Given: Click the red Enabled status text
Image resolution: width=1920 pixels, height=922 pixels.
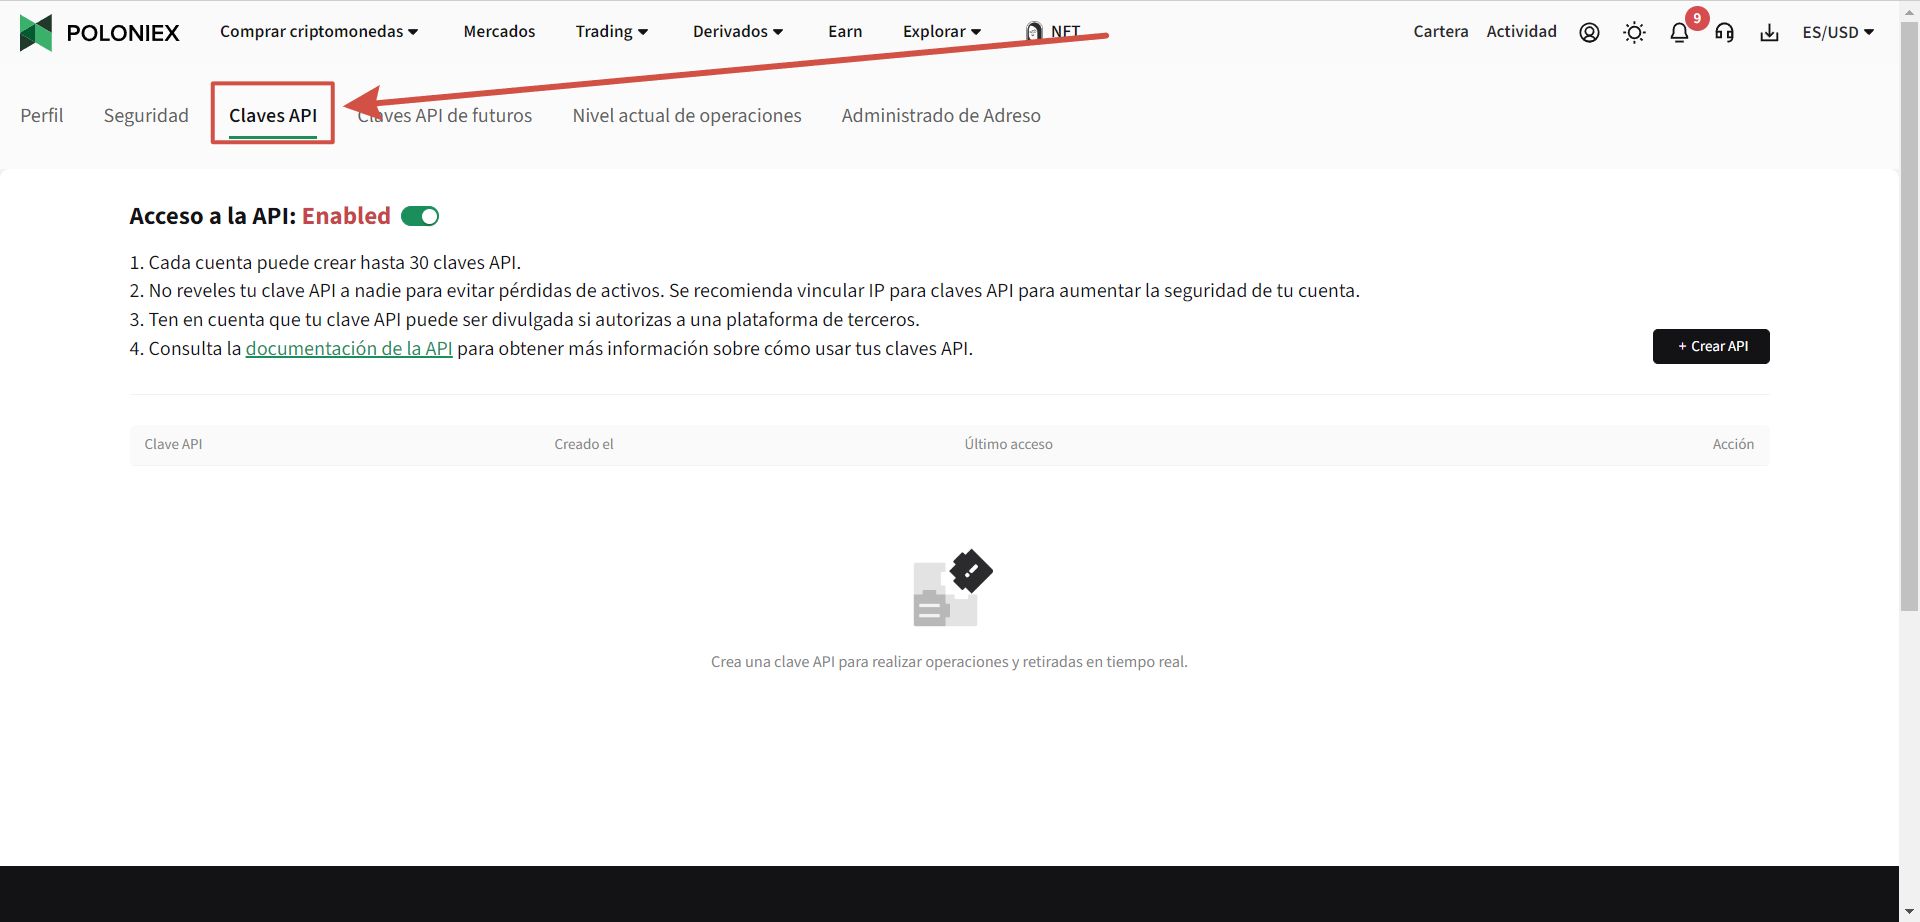Looking at the screenshot, I should [346, 216].
